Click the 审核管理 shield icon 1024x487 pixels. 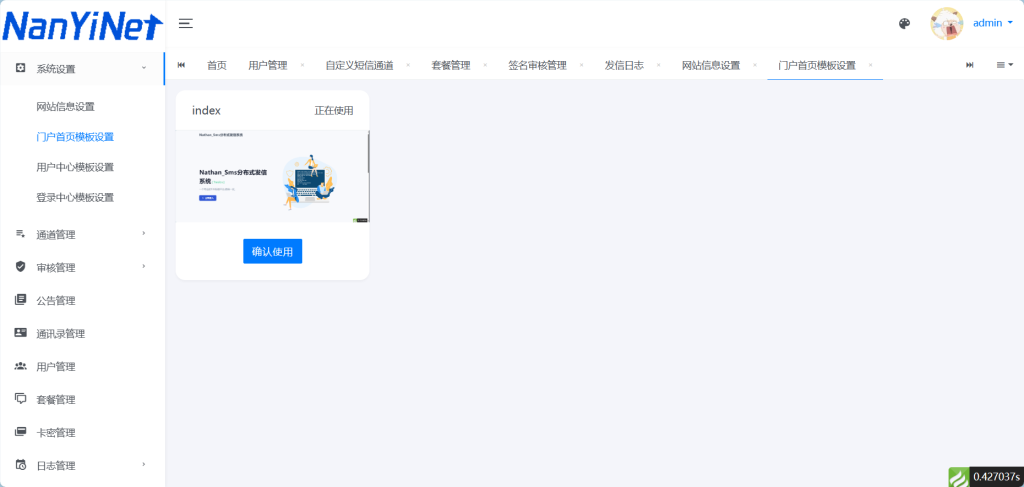(x=20, y=266)
